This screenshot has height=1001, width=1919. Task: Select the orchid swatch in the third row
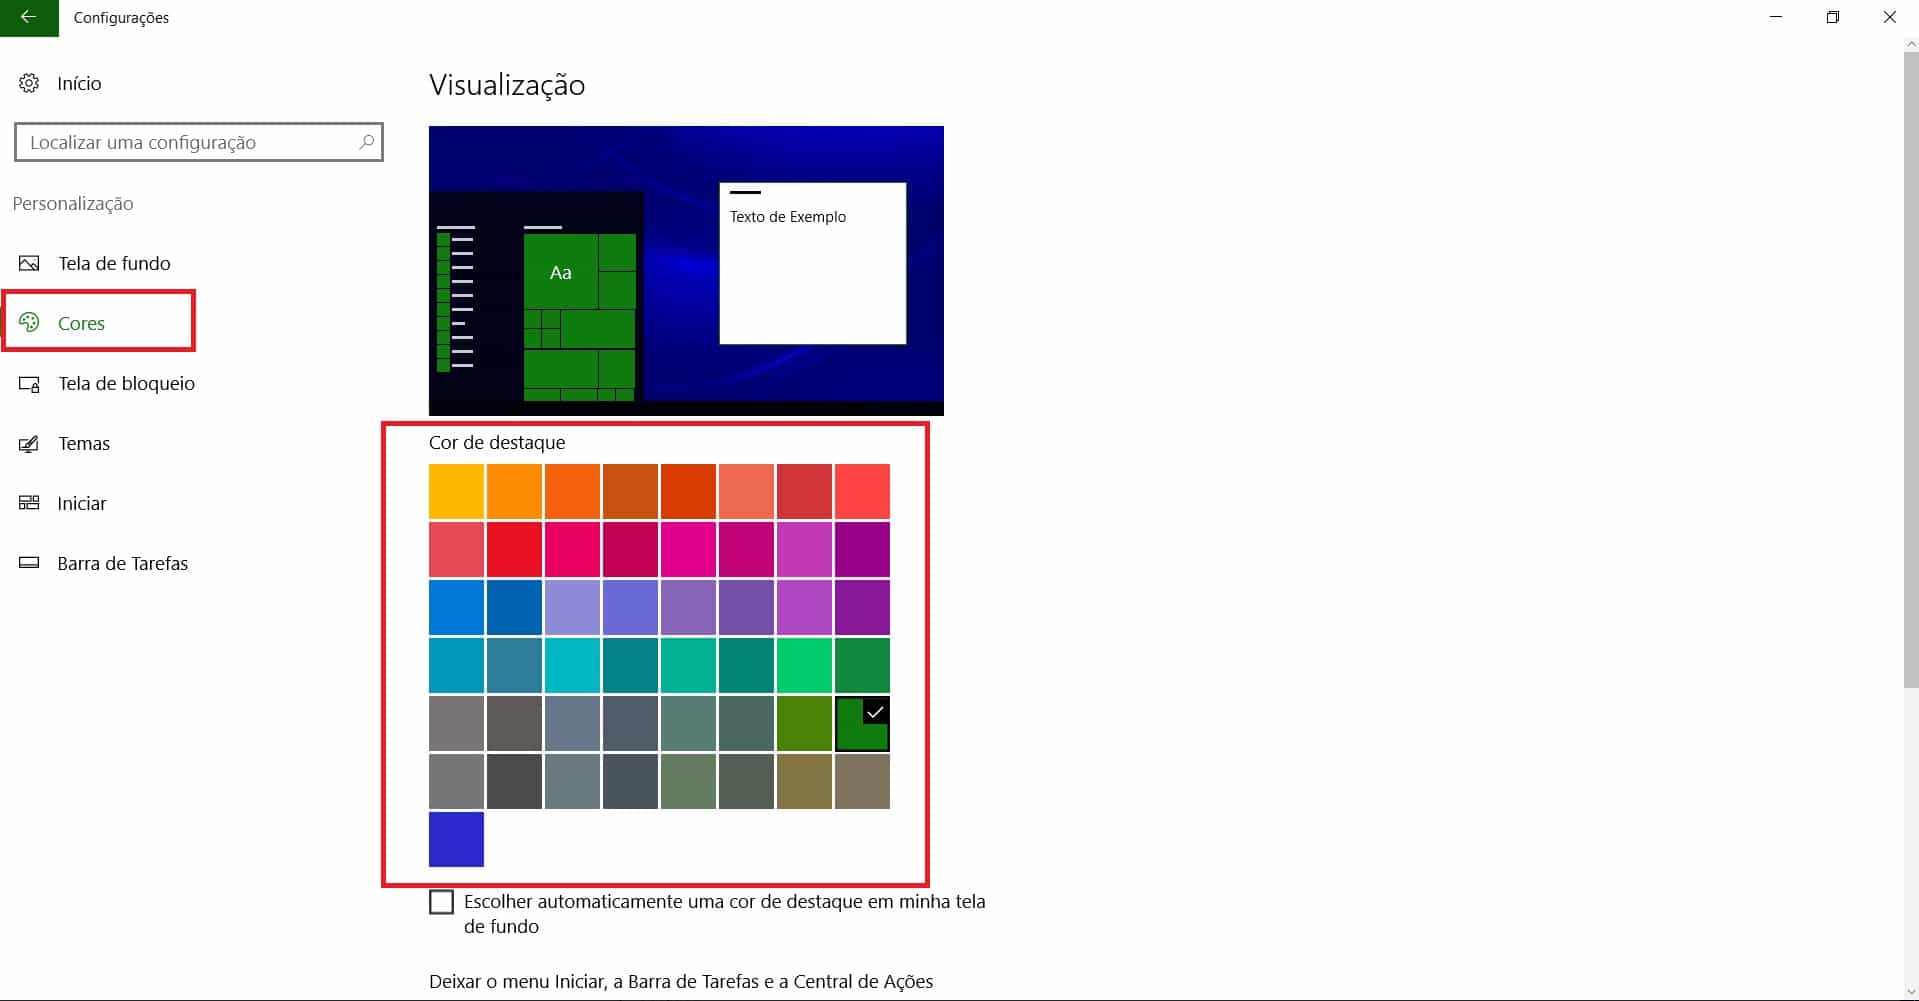[x=804, y=607]
